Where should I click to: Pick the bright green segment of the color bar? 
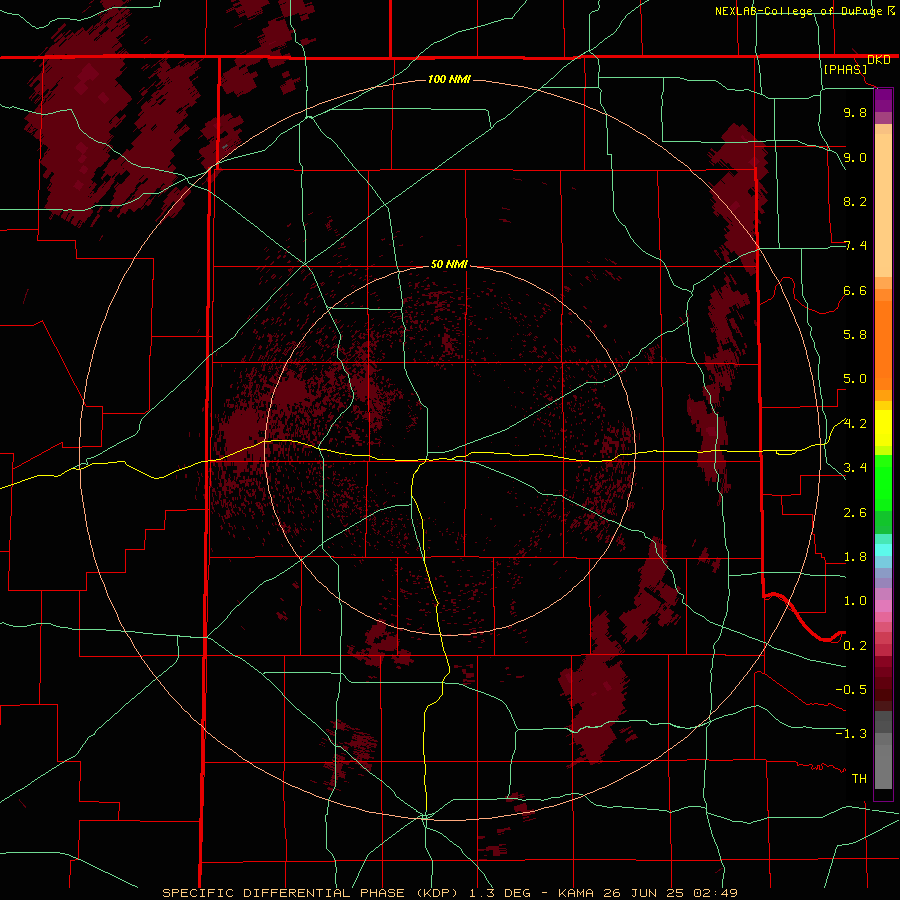[x=883, y=483]
